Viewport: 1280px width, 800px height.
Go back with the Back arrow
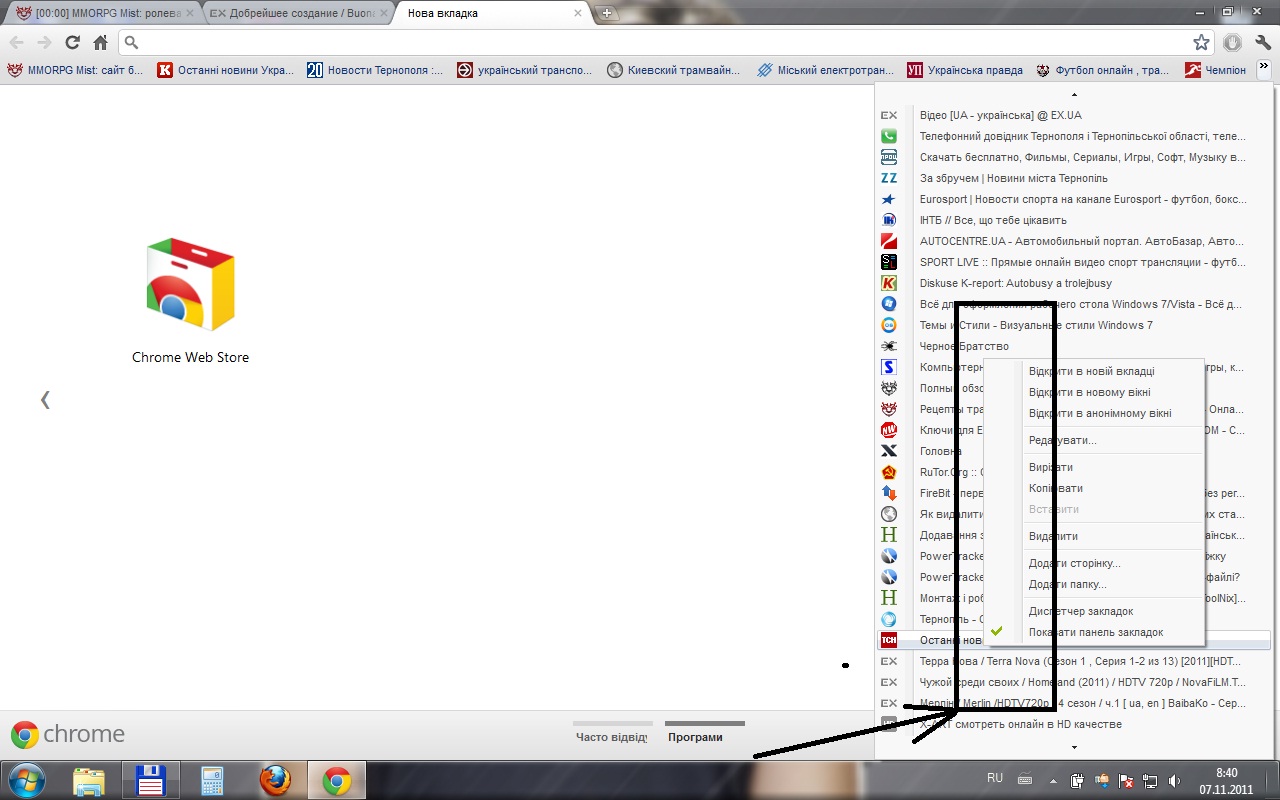click(17, 43)
